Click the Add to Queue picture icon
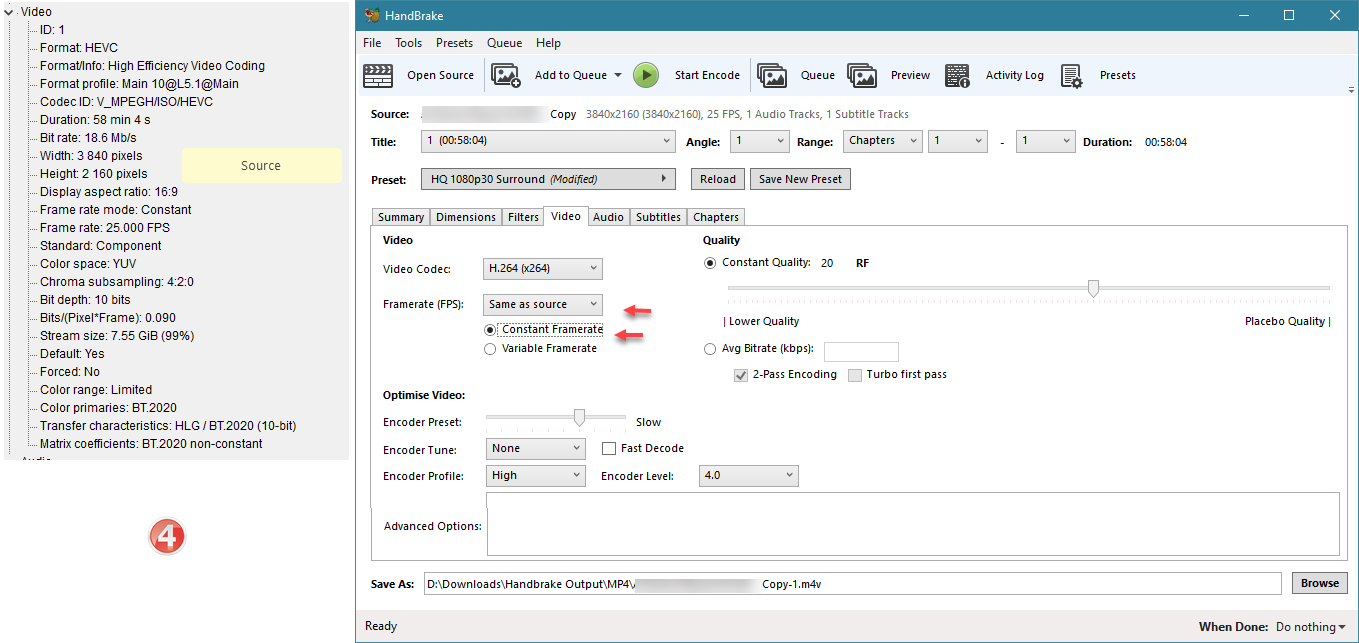This screenshot has height=643, width=1359. pos(506,75)
